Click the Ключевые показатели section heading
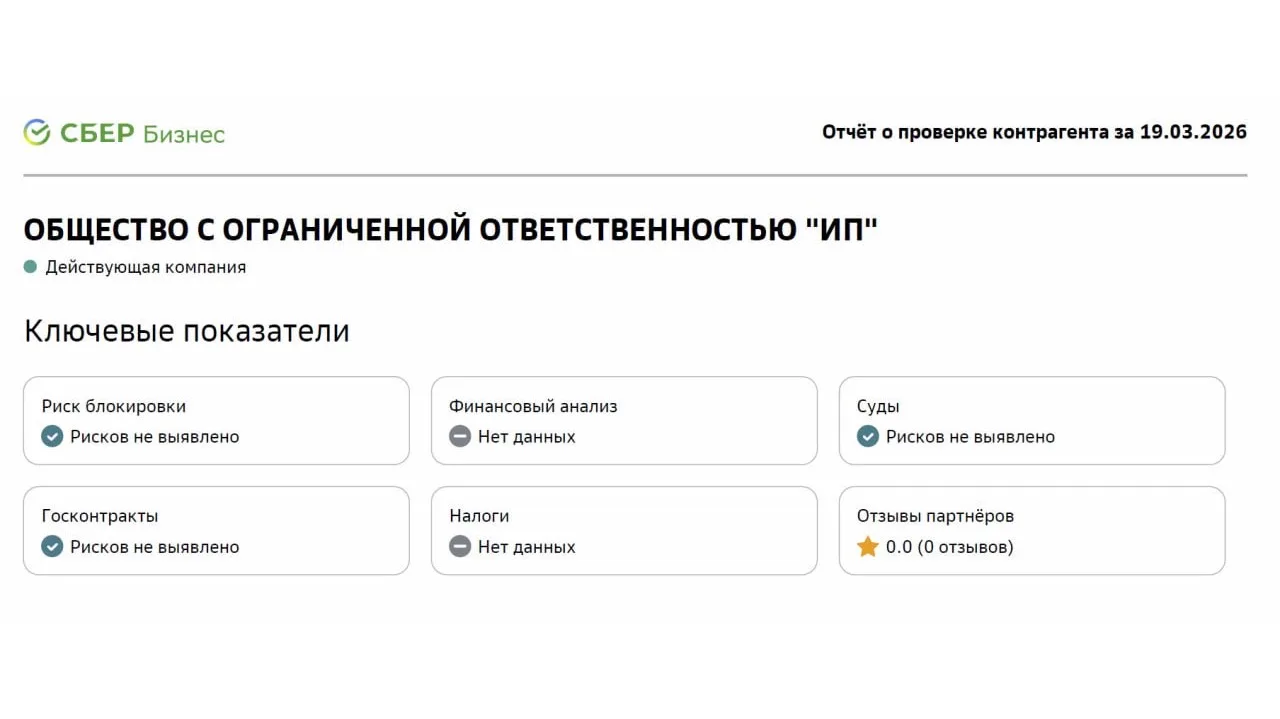 pyautogui.click(x=187, y=331)
